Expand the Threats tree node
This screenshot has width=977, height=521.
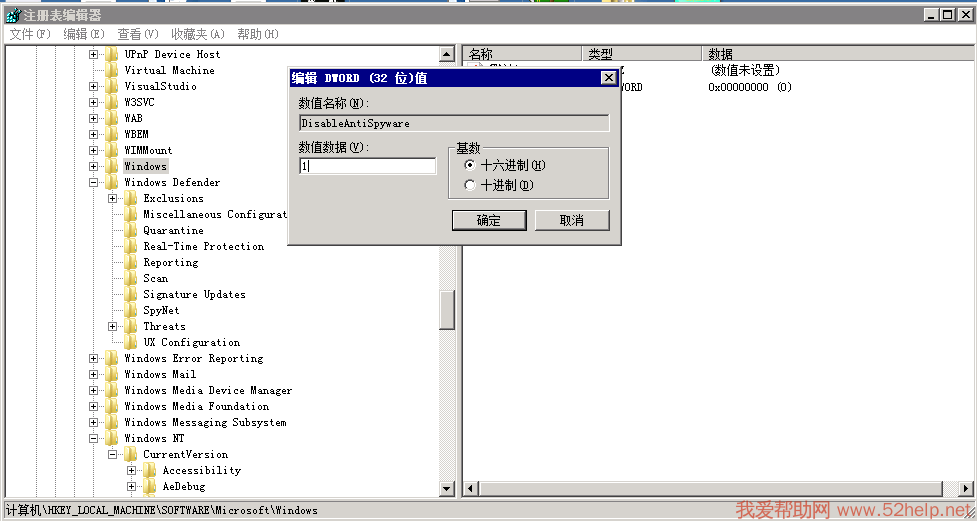(x=113, y=327)
